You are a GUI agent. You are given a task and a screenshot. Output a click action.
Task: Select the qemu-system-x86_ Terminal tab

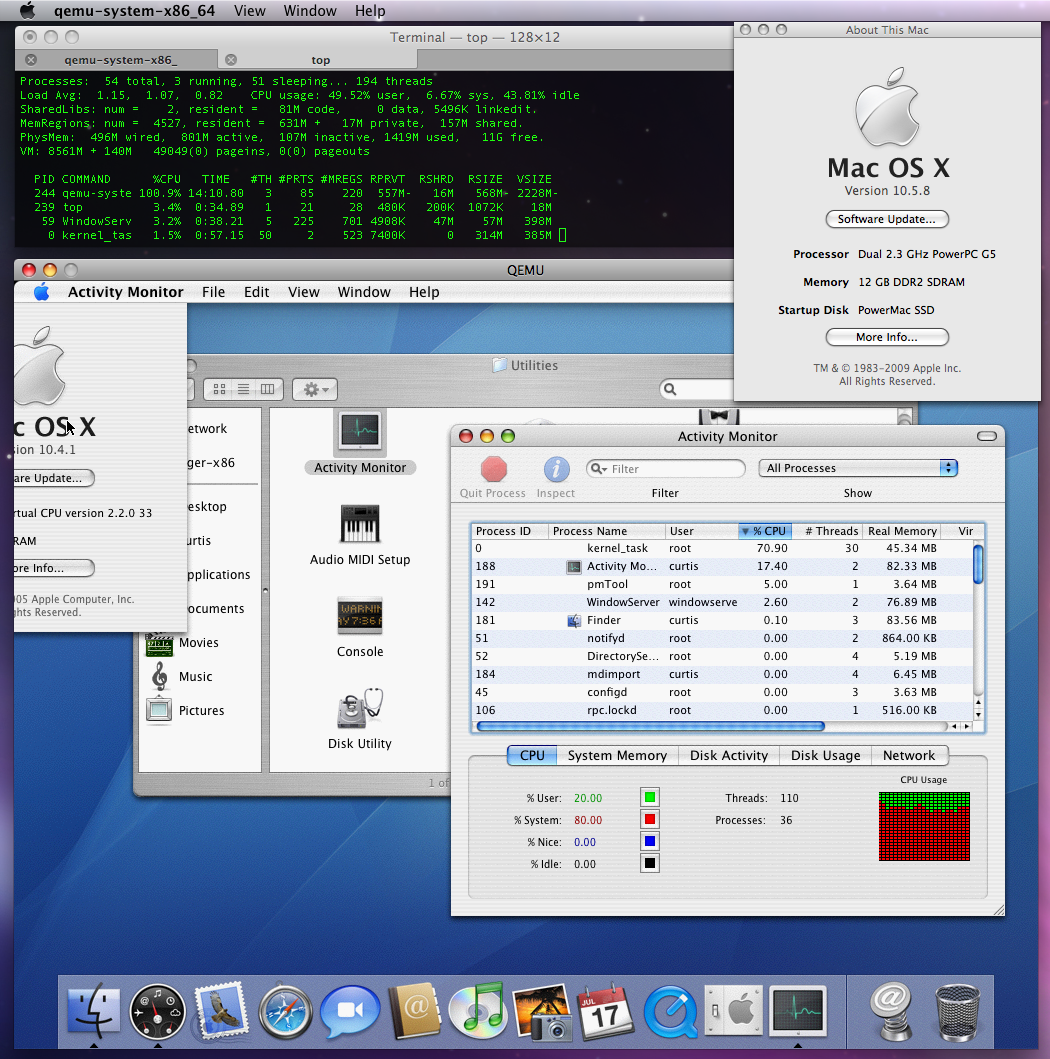pos(117,60)
